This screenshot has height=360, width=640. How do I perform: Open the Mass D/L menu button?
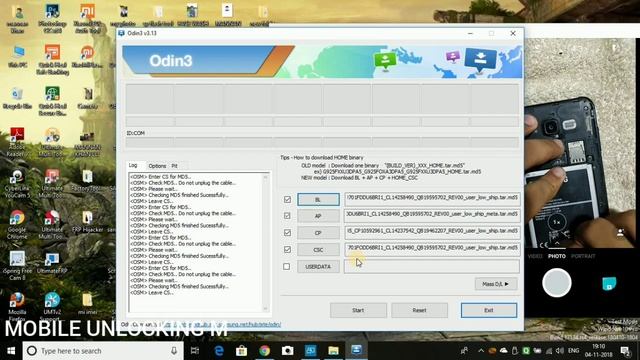coord(496,284)
